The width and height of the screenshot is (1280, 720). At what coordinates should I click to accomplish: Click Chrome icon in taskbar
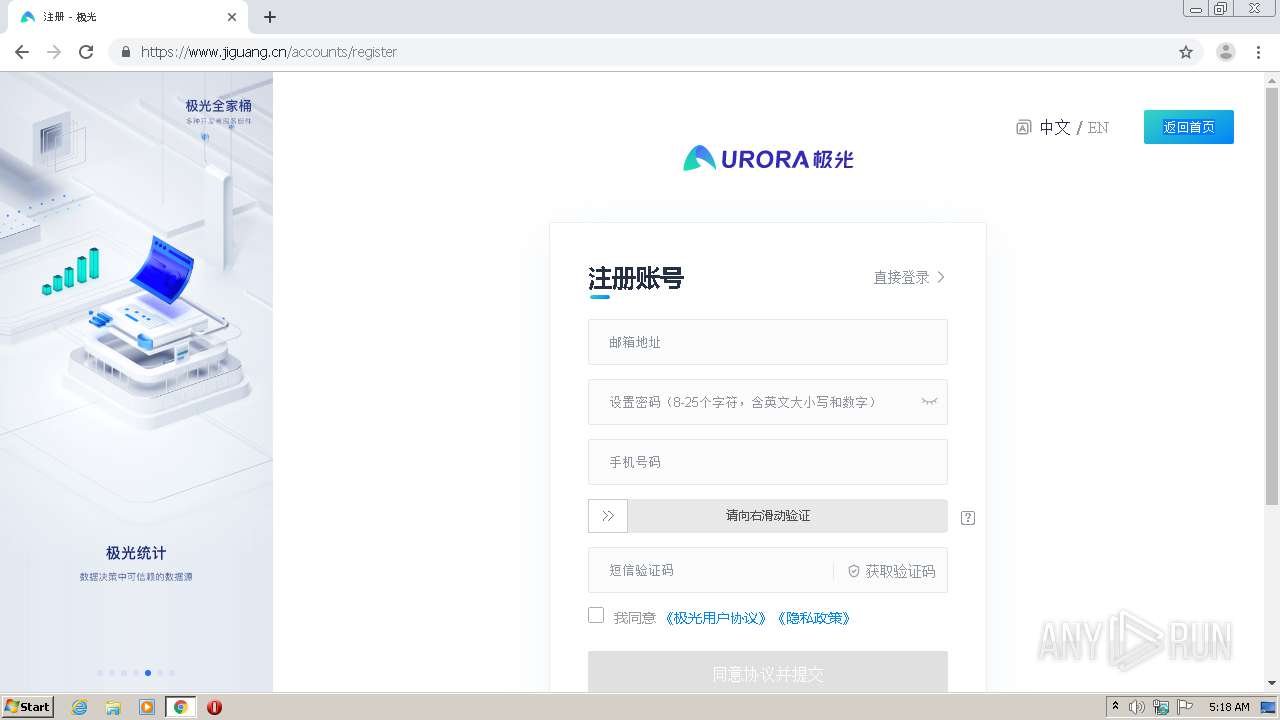click(180, 707)
